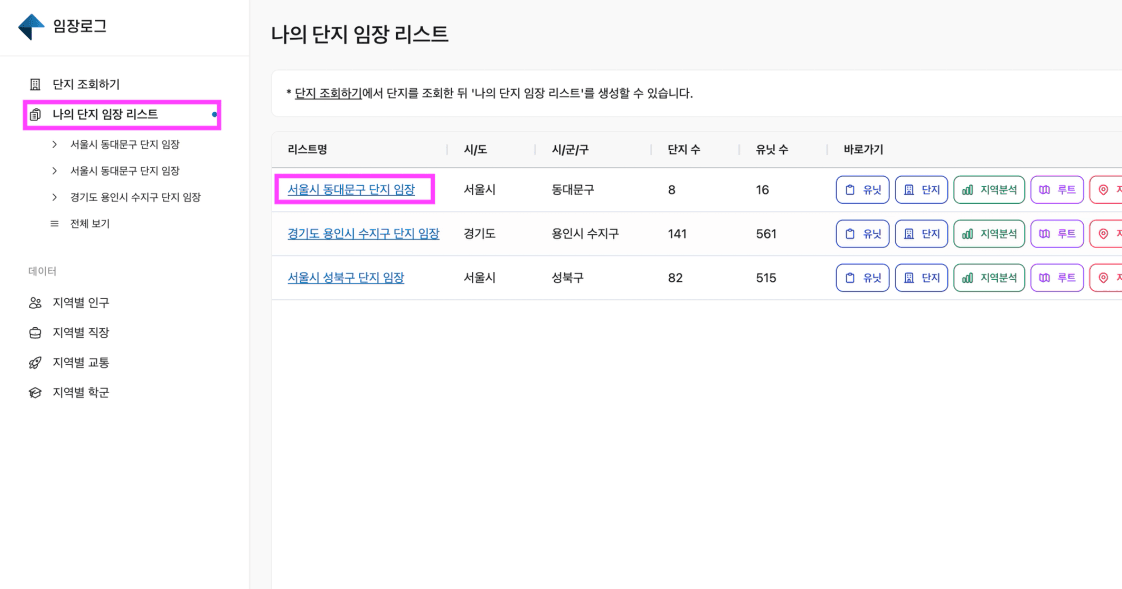This screenshot has height=589, width=1122.
Task: Click the 지역별 교통 rocket icon
Action: [x=35, y=363]
